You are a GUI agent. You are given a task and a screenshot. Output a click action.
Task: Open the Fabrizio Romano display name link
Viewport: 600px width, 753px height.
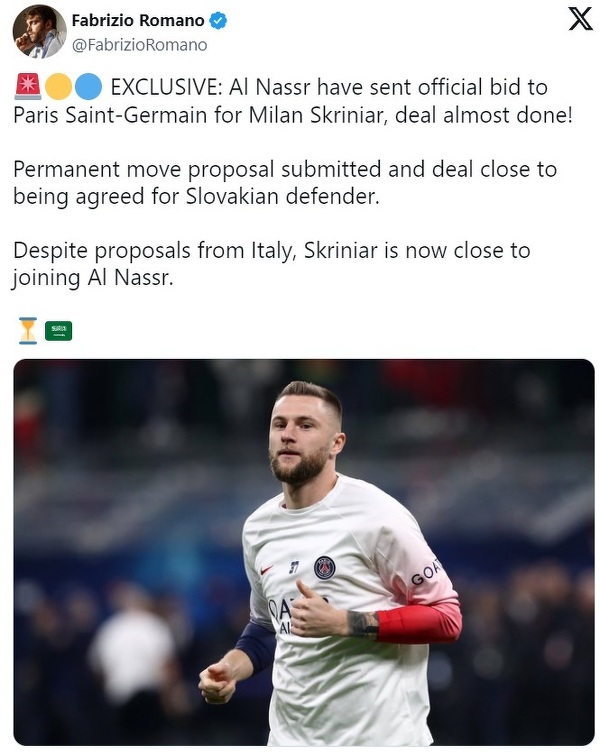click(x=137, y=20)
